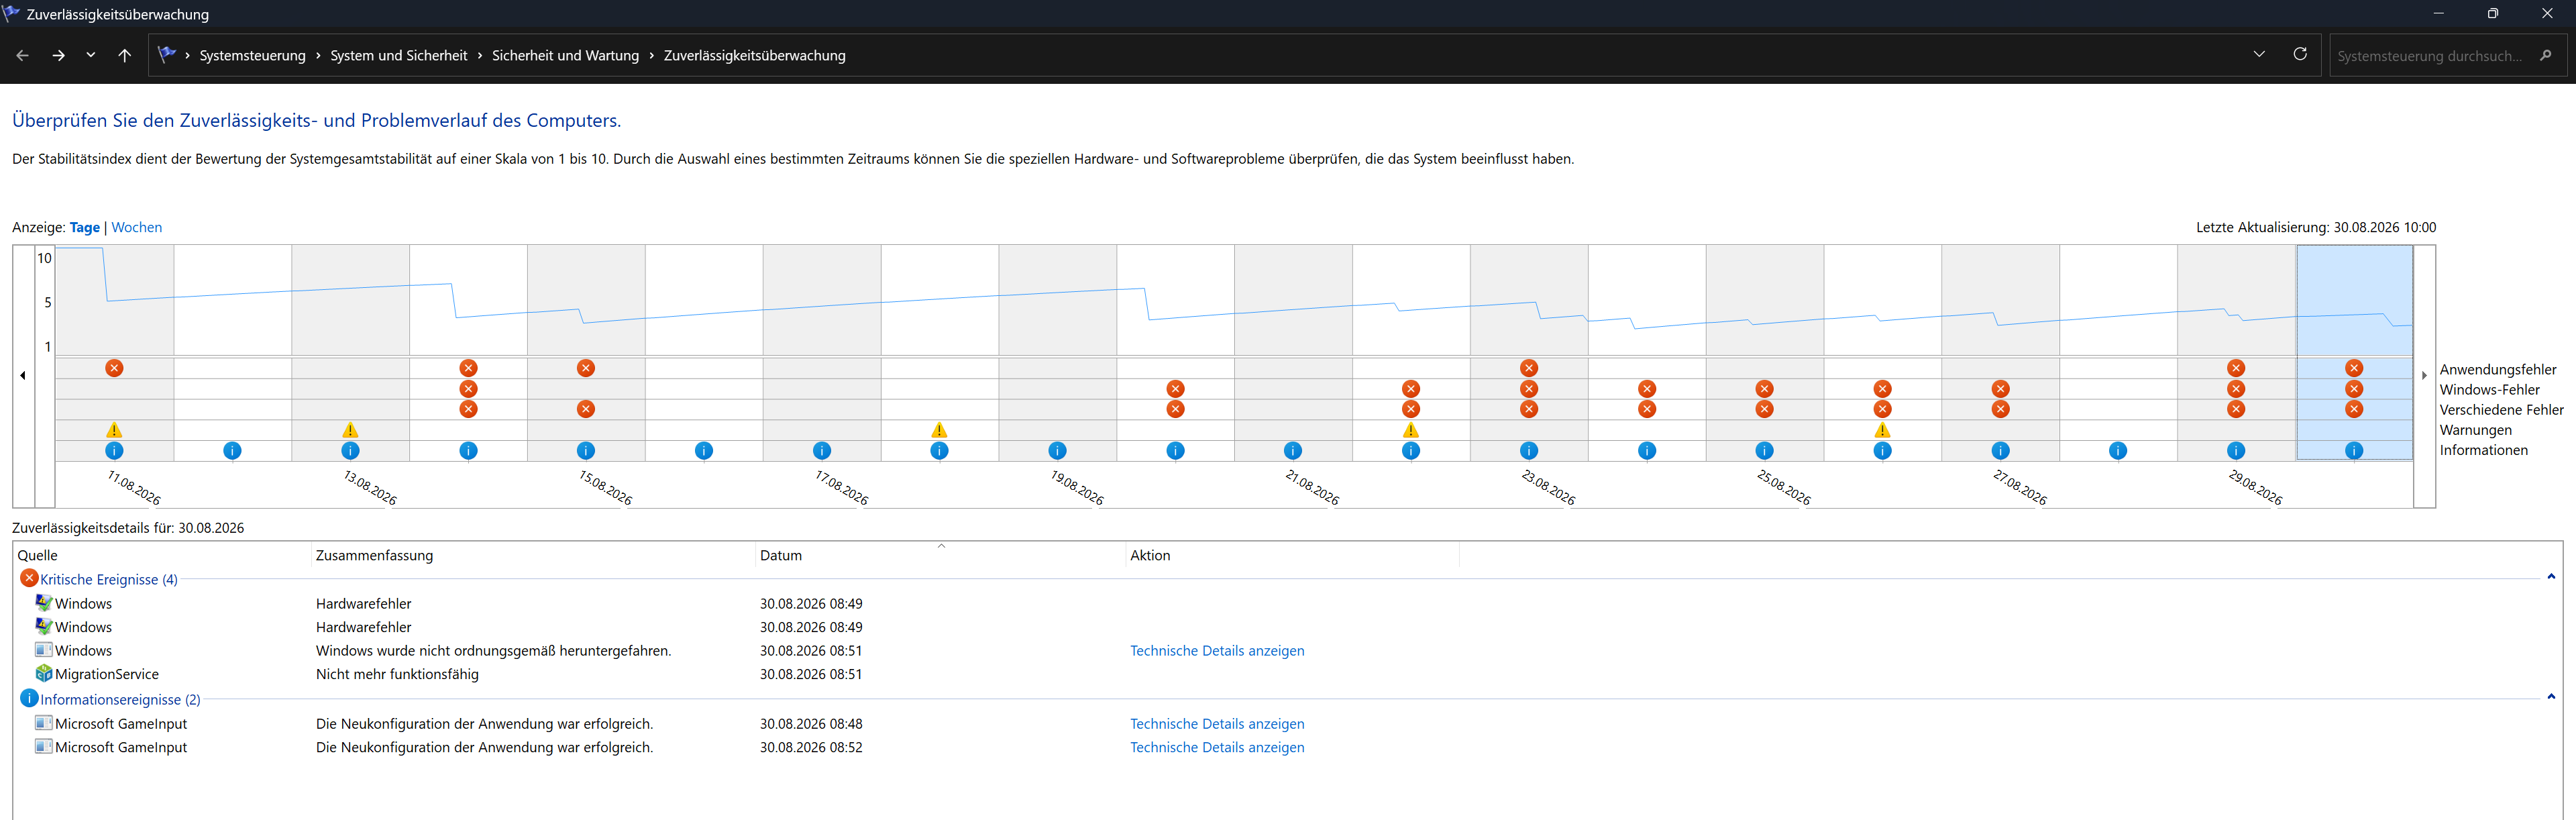This screenshot has width=2576, height=820.
Task: Open Technische Details anzeigen for improper shutdown
Action: [1217, 650]
